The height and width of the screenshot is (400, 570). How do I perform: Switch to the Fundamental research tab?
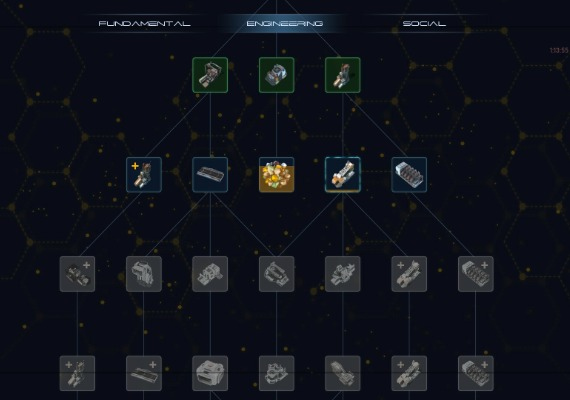[x=144, y=24]
